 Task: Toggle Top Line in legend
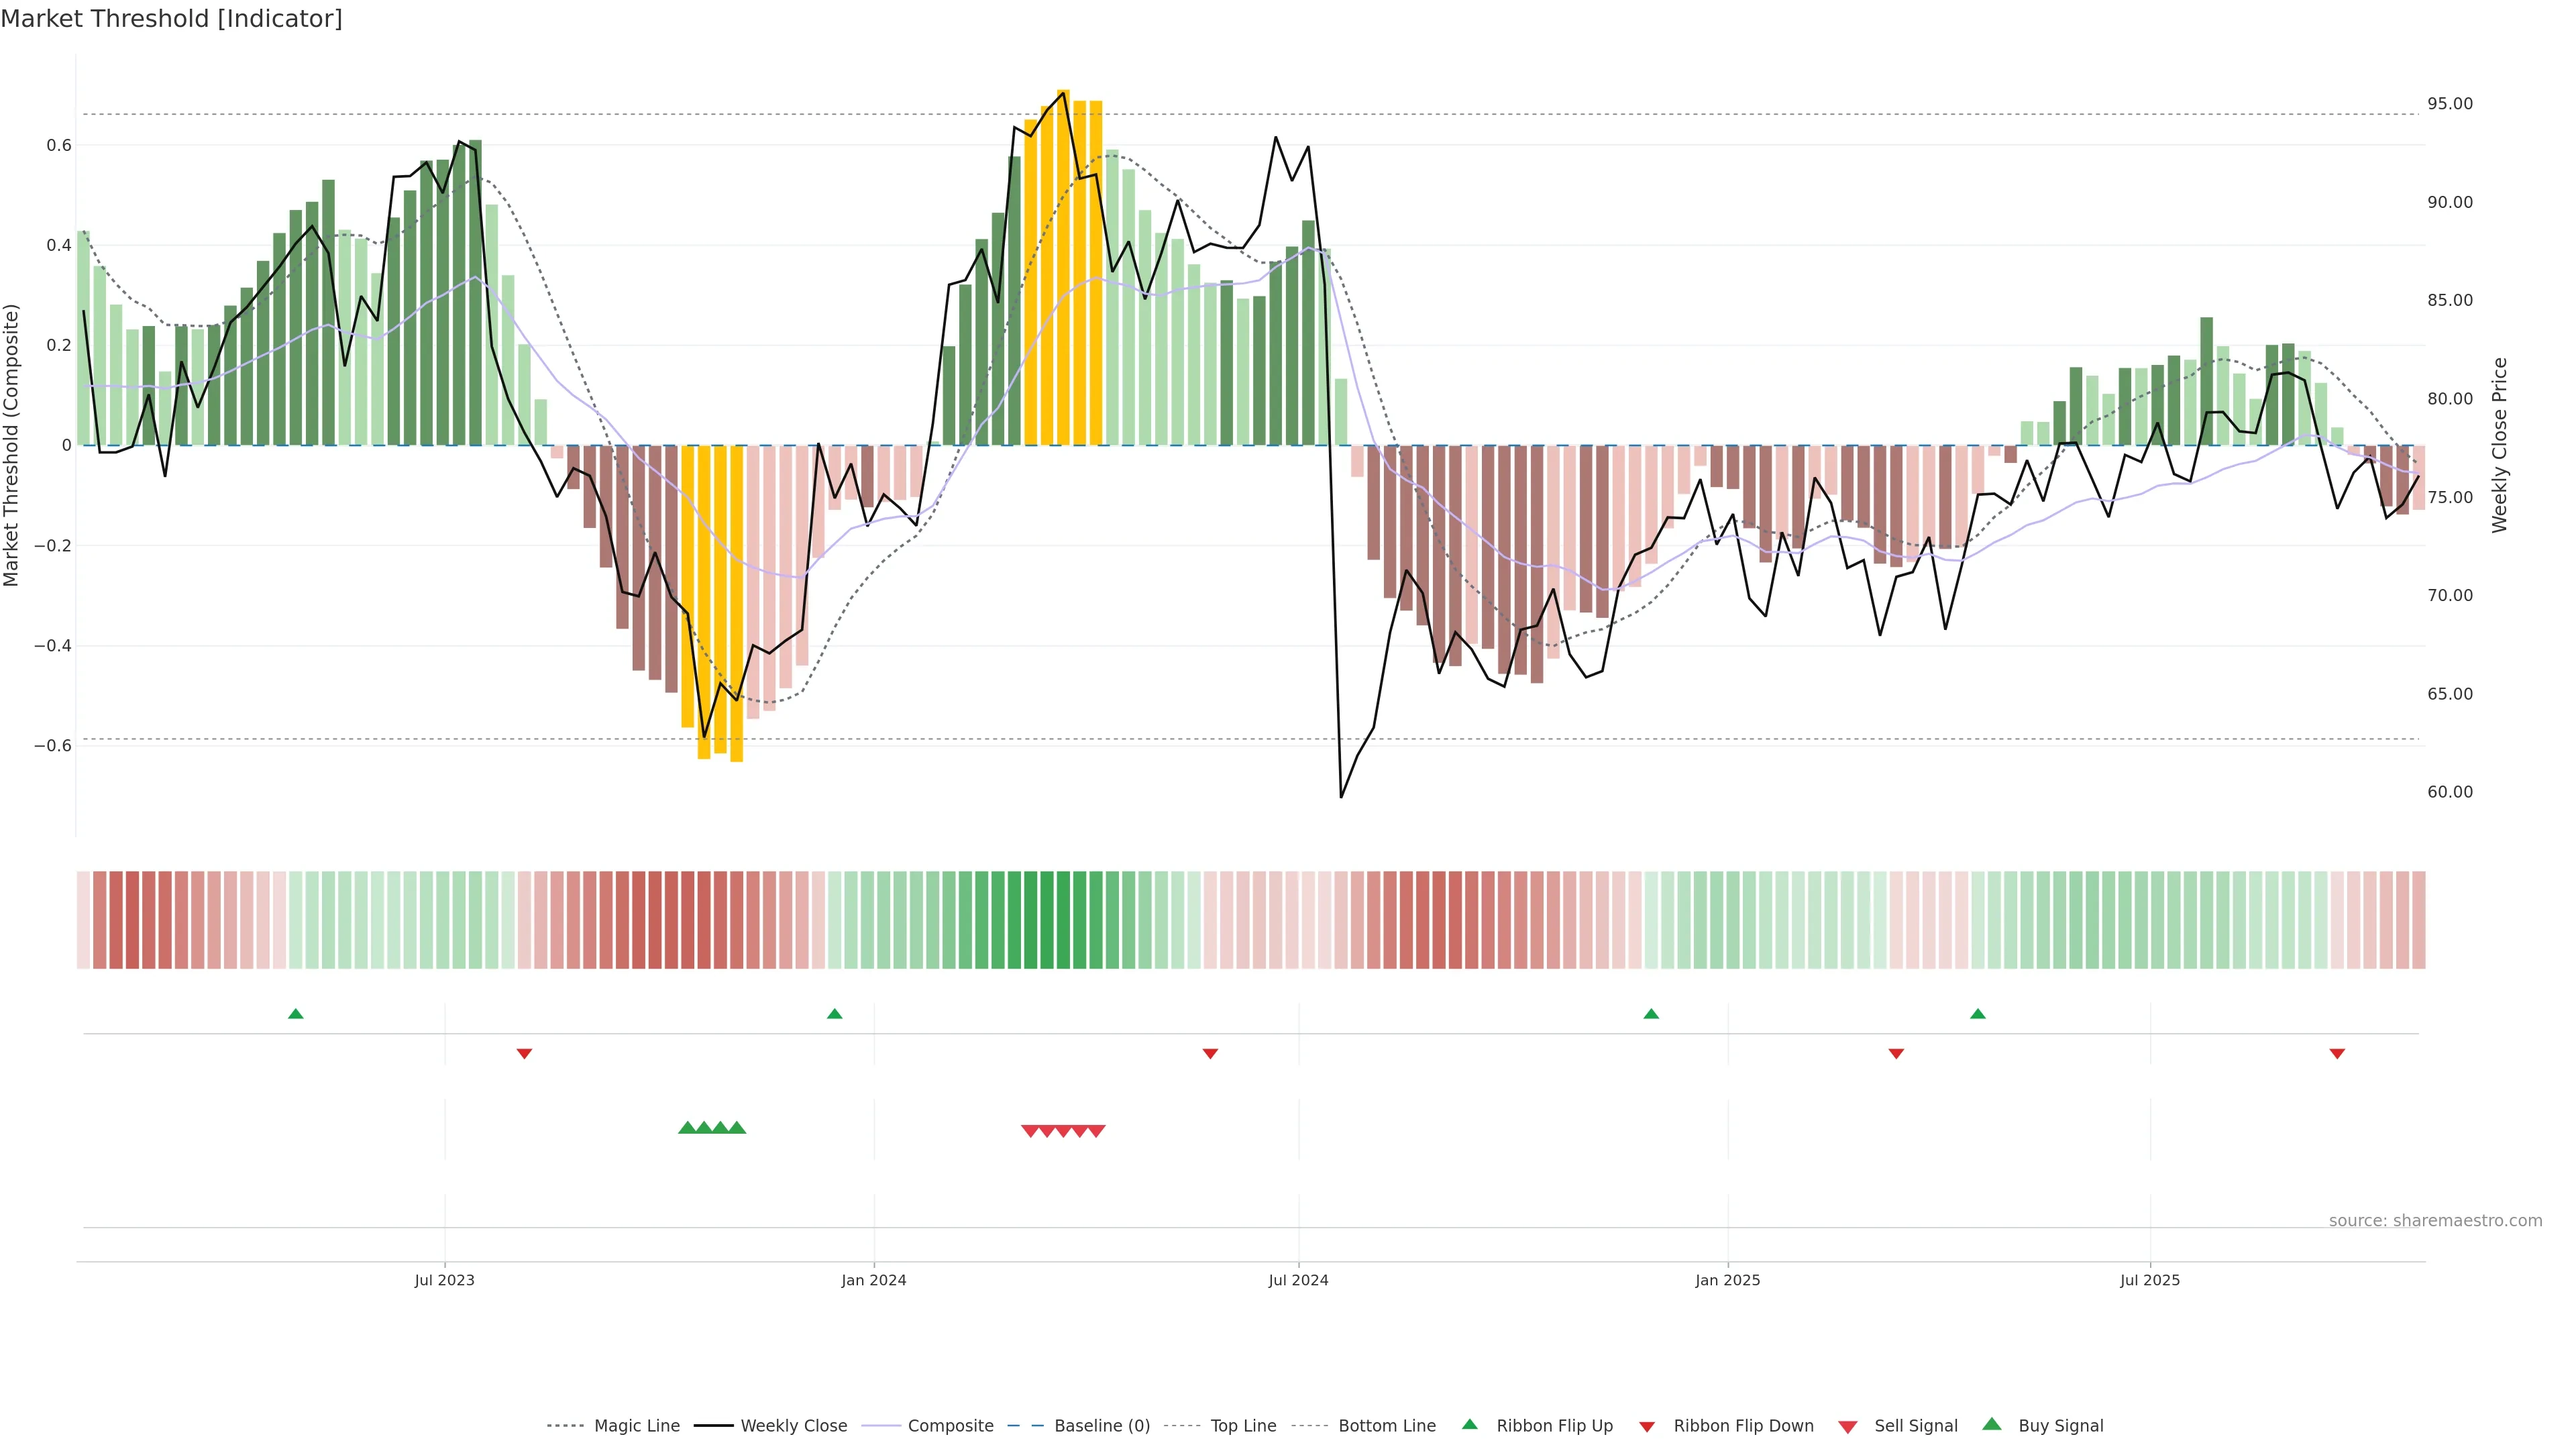(1243, 1426)
